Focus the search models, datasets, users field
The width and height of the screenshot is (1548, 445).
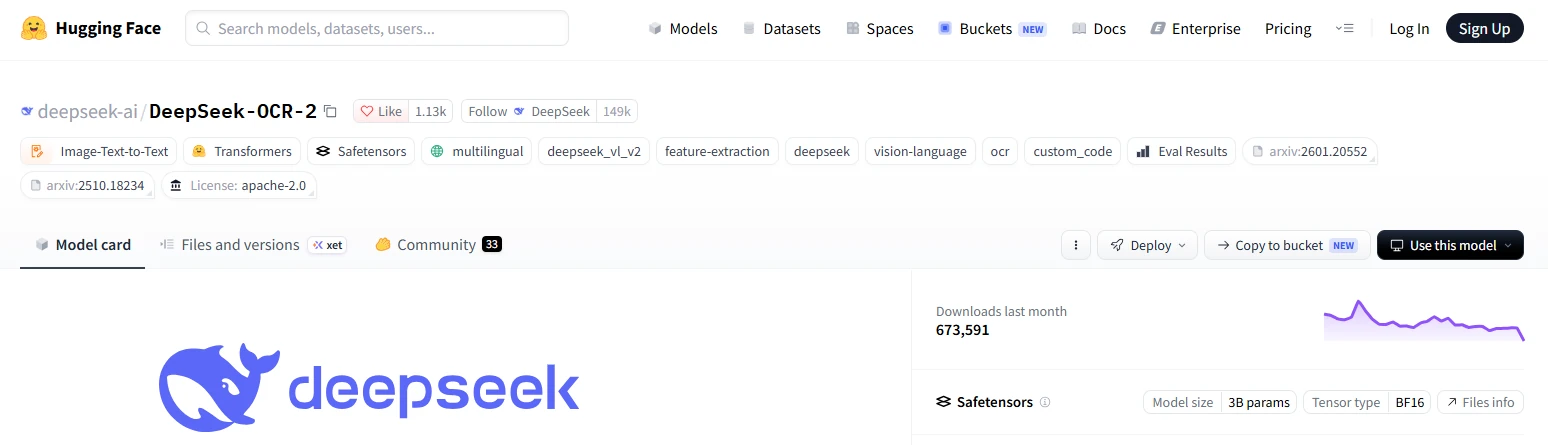(377, 28)
